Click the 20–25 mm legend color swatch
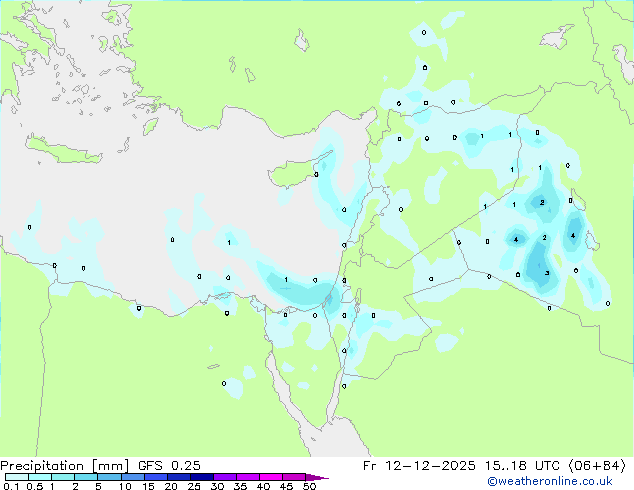Viewport: 634px width, 490px height. point(178,477)
